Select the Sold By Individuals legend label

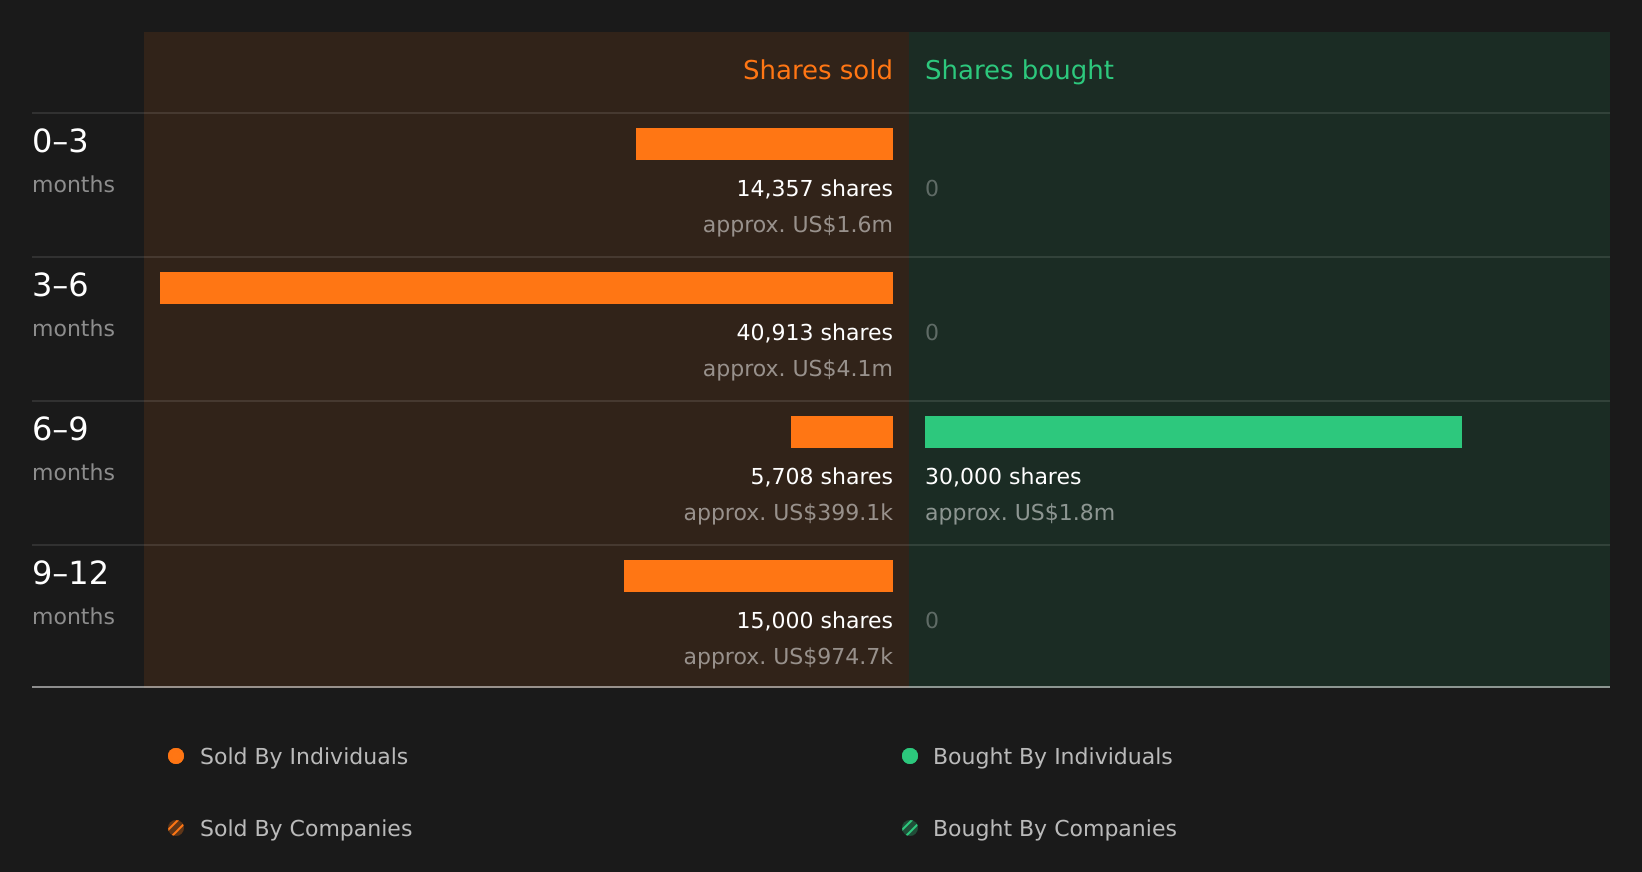pos(304,757)
